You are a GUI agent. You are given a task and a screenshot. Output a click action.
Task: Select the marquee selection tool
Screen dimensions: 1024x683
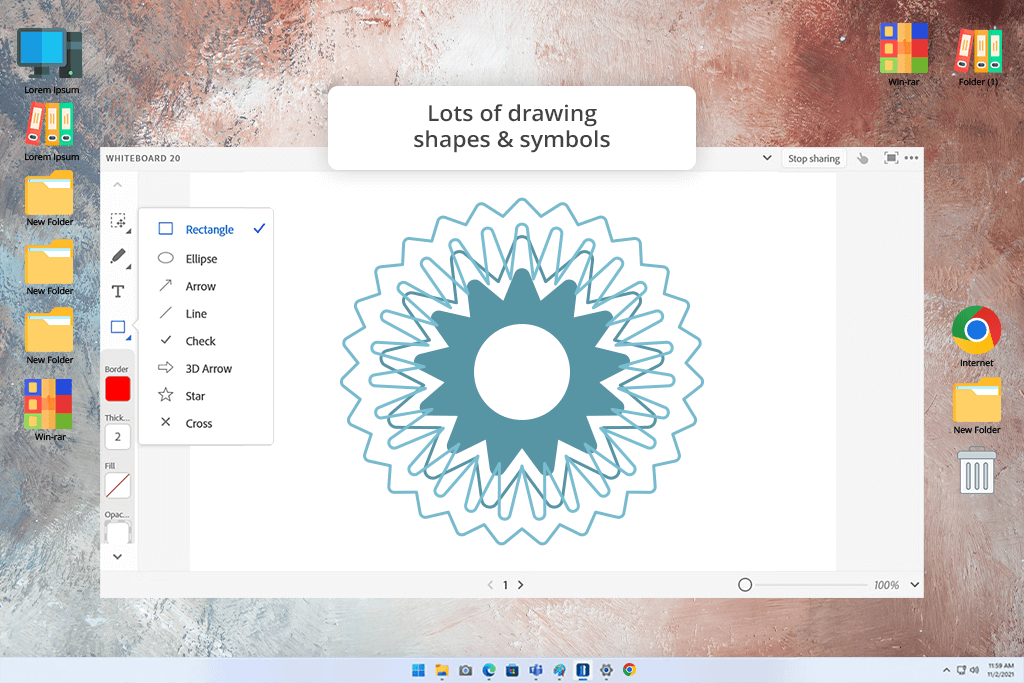(x=118, y=221)
